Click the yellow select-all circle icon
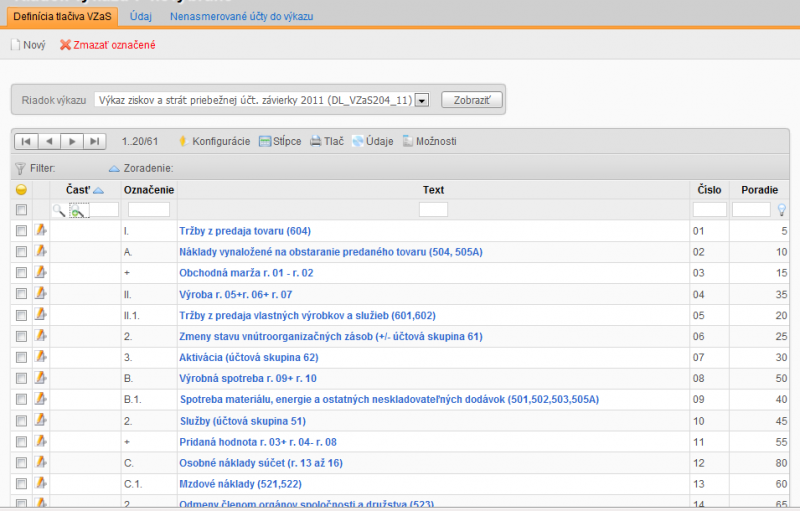 tap(21, 190)
